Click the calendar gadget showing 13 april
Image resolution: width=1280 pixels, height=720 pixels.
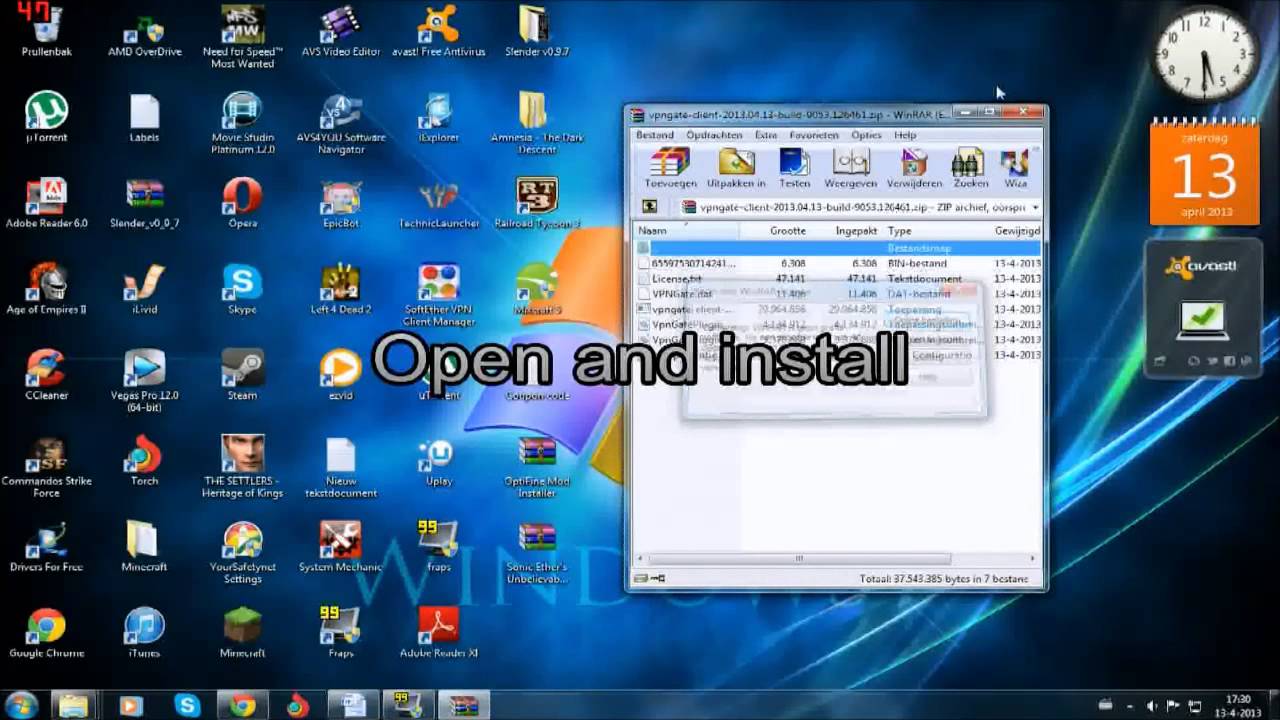click(1204, 172)
